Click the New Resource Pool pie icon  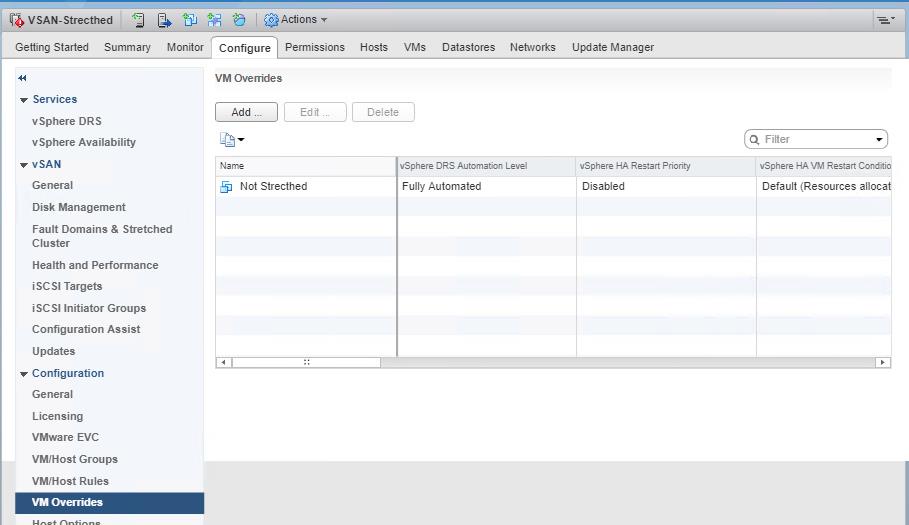click(x=239, y=20)
